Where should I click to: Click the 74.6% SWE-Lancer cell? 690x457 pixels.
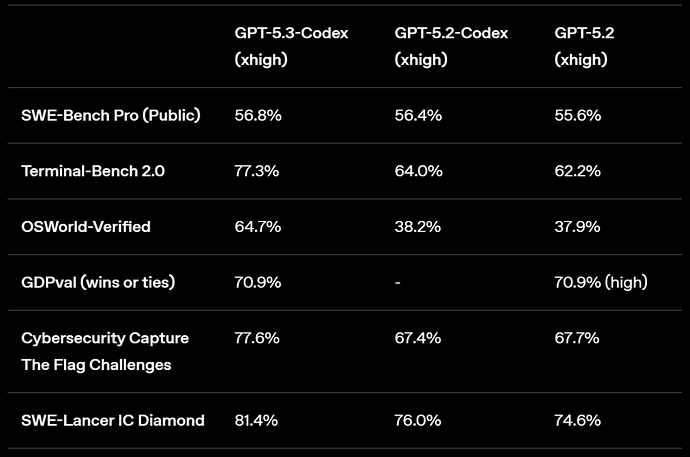tap(578, 420)
